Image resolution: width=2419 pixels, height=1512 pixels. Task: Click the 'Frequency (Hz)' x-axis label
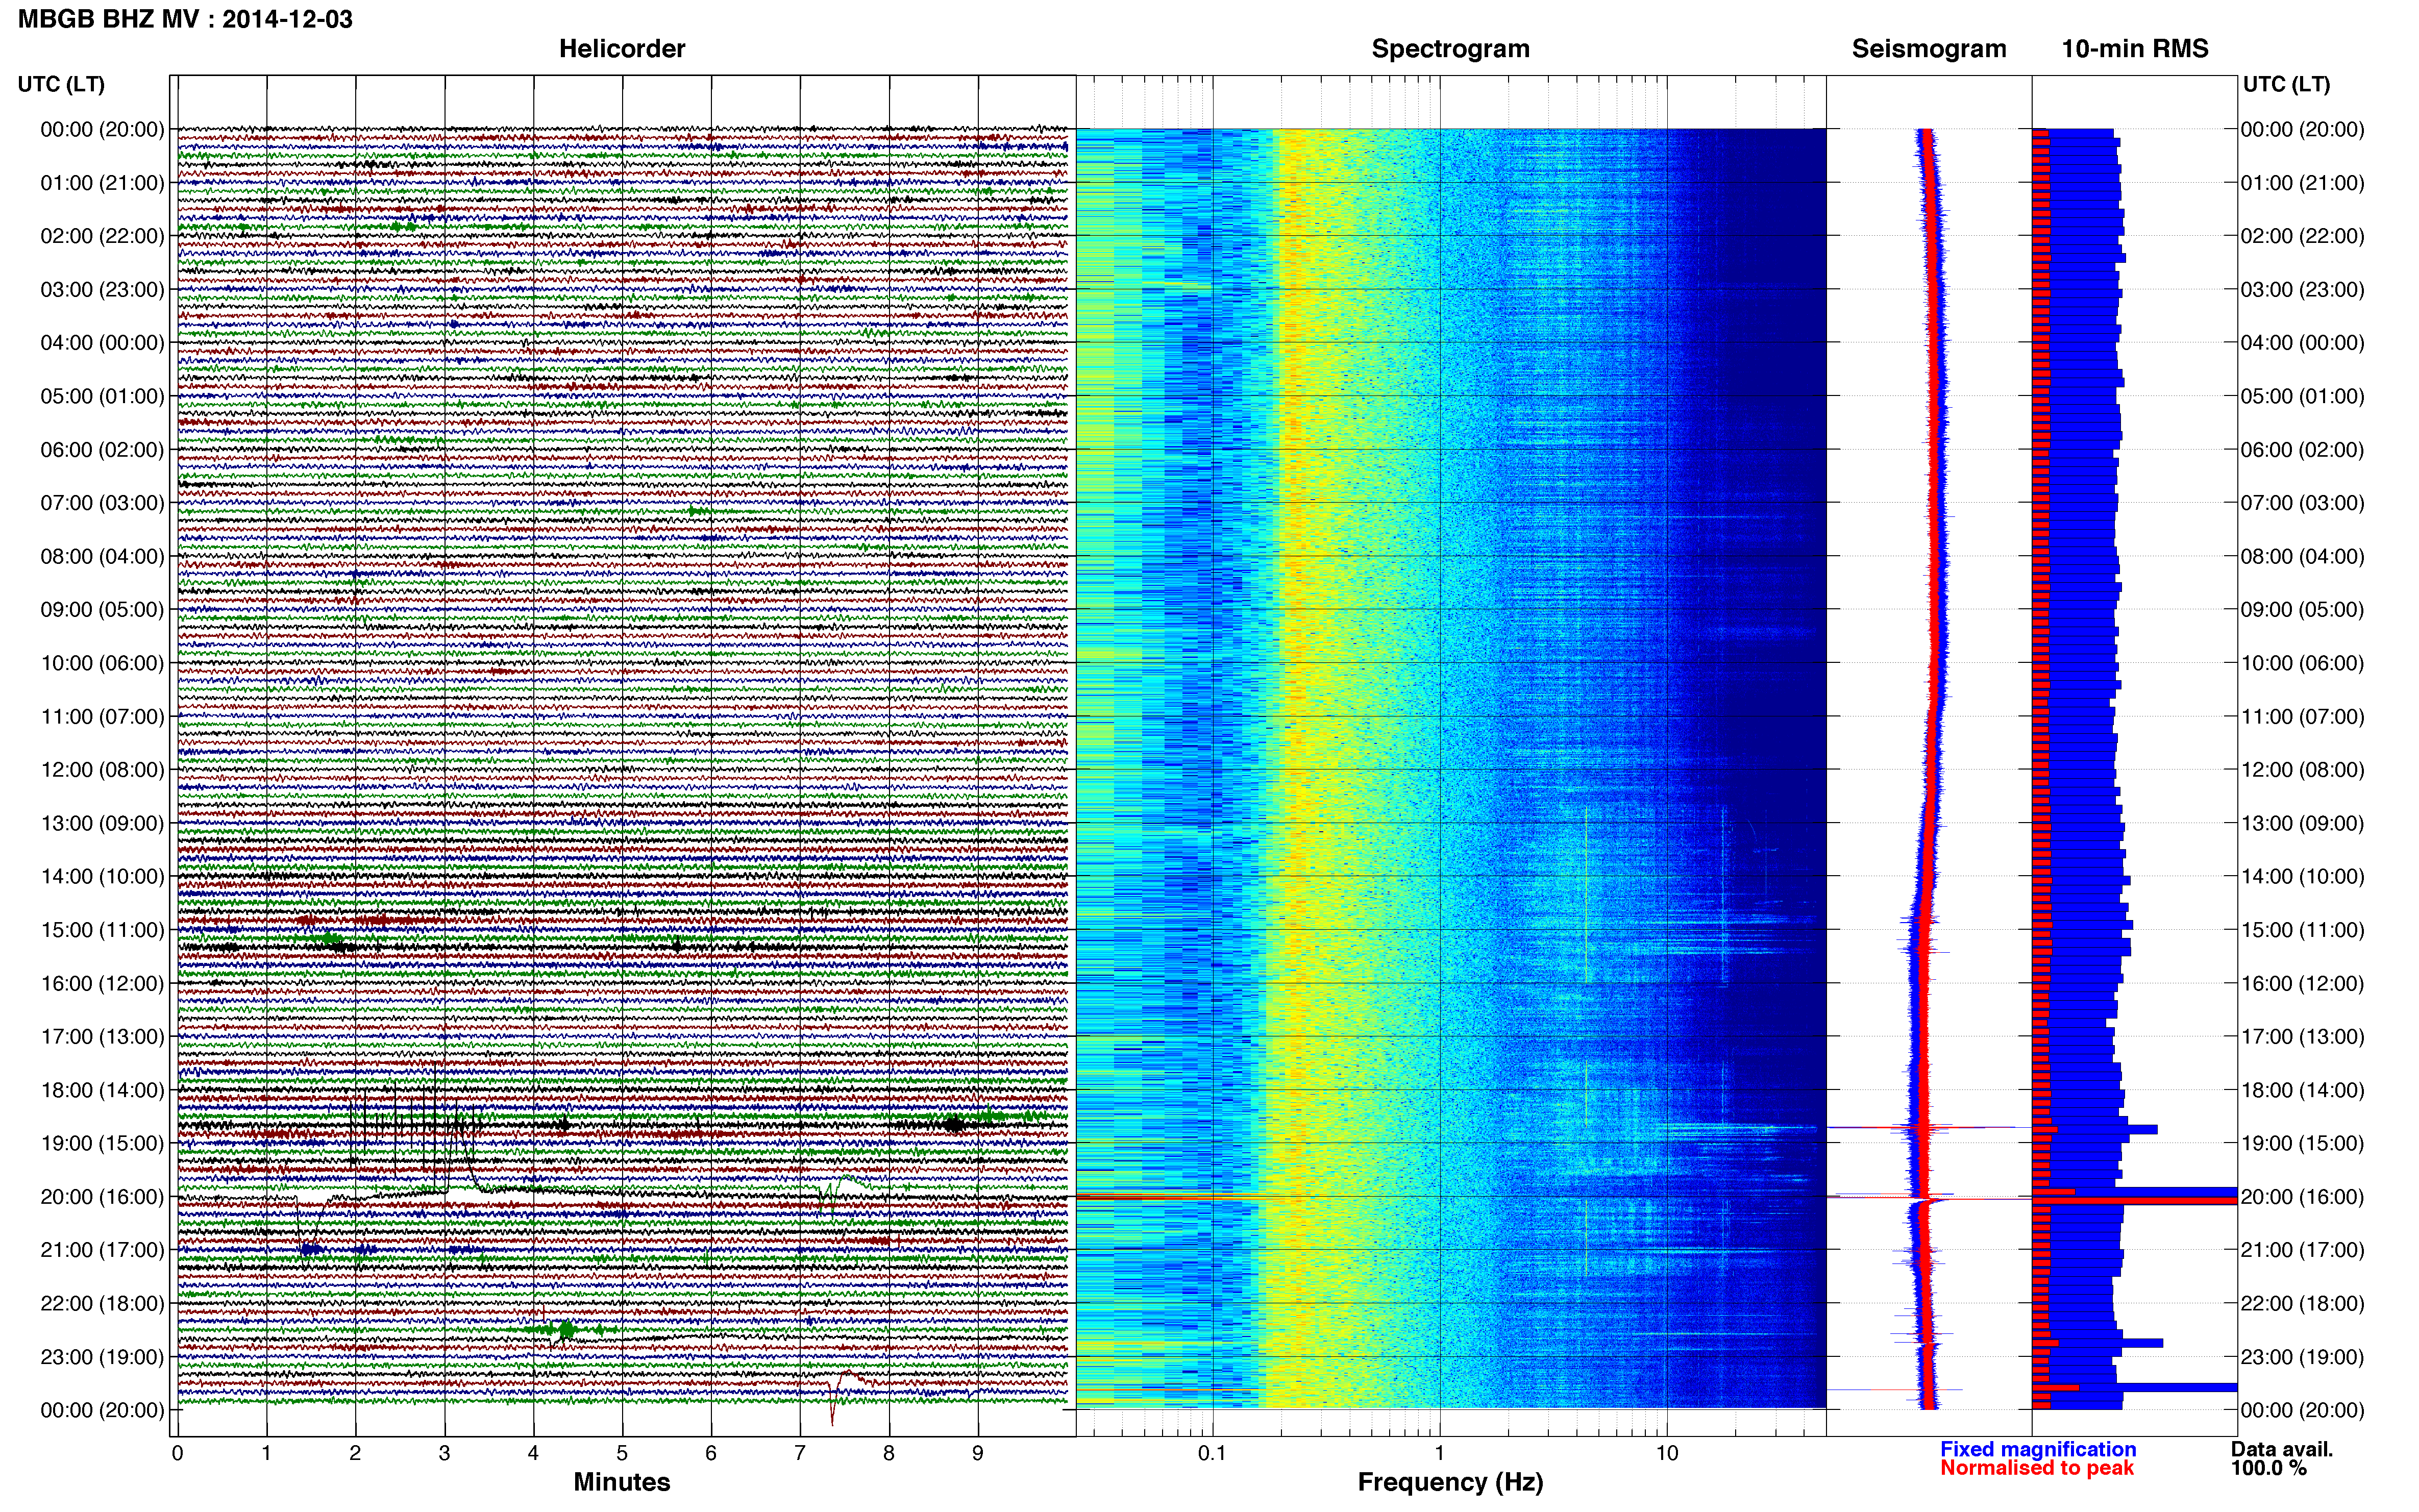(1450, 1482)
